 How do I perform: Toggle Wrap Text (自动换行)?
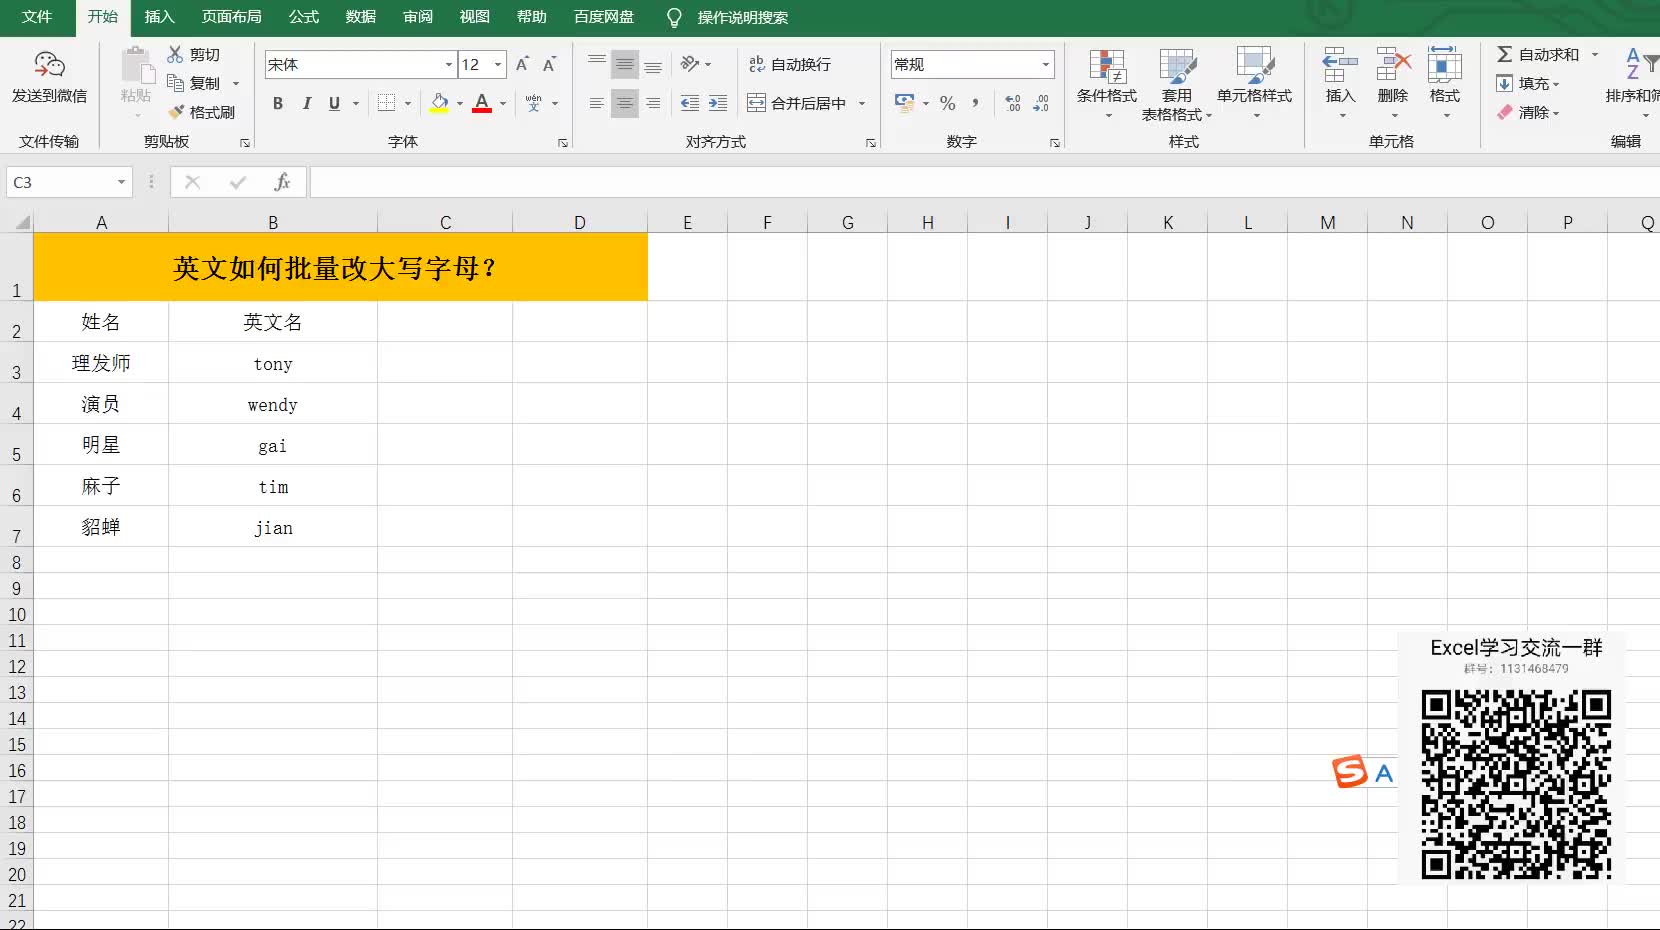(790, 64)
